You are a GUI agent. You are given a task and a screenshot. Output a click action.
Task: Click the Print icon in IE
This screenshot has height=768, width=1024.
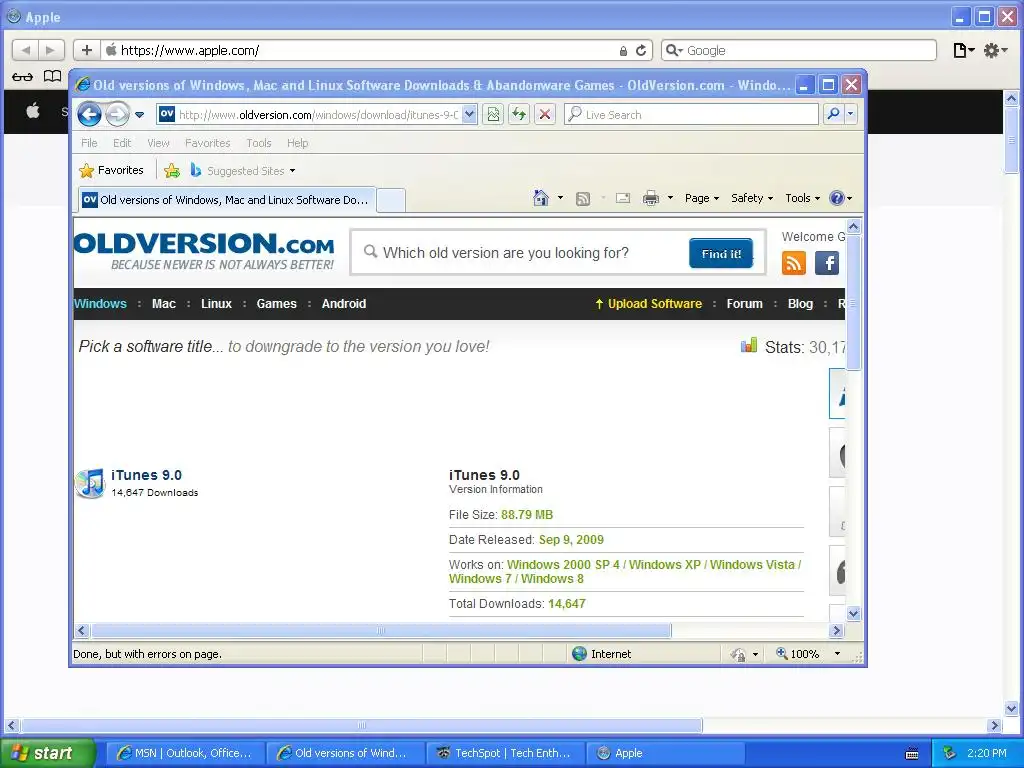pos(650,198)
